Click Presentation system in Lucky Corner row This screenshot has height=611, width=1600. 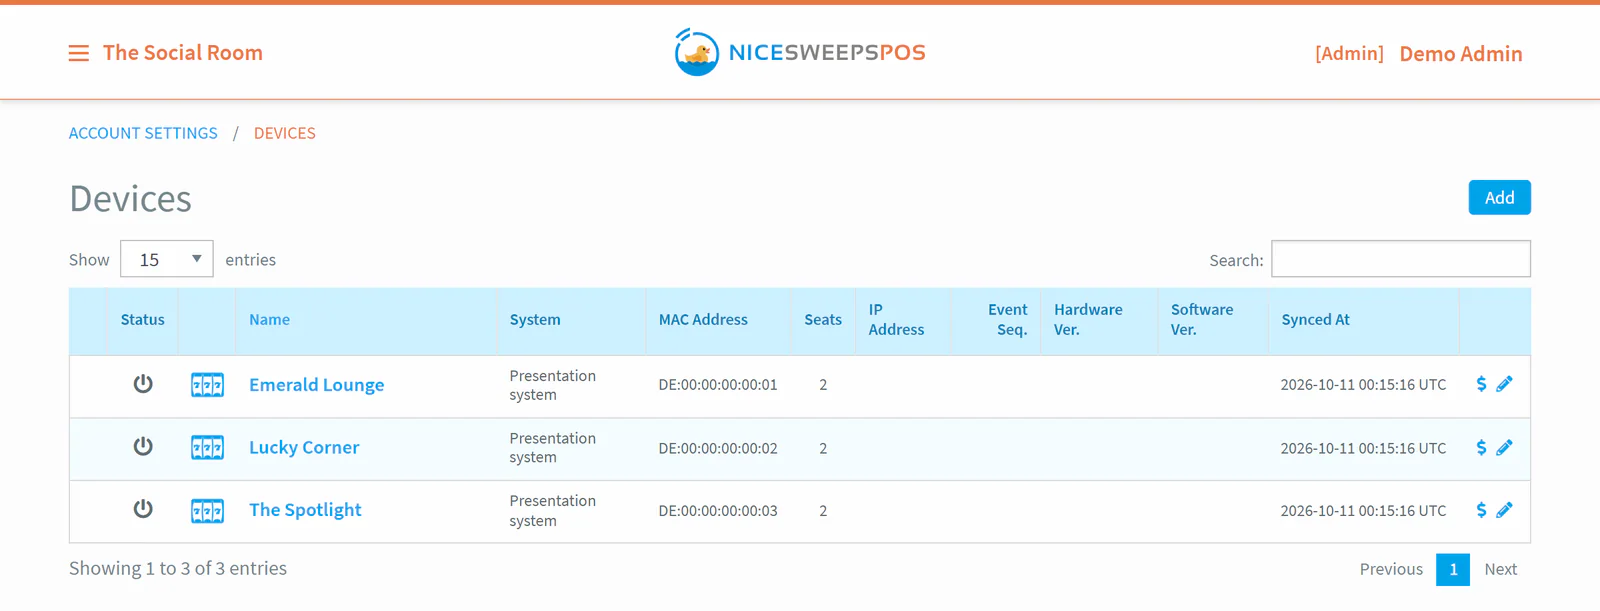(552, 448)
